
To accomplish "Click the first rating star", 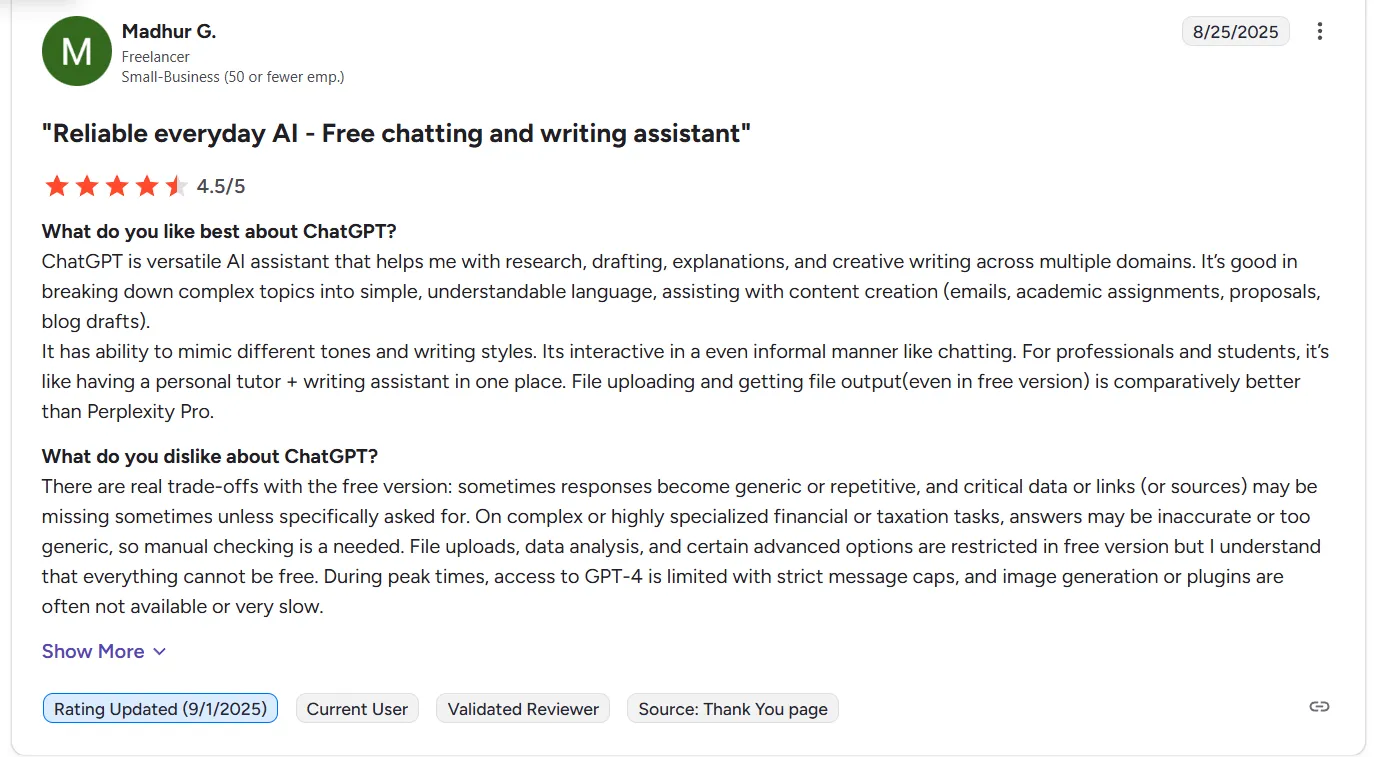I will 57,186.
